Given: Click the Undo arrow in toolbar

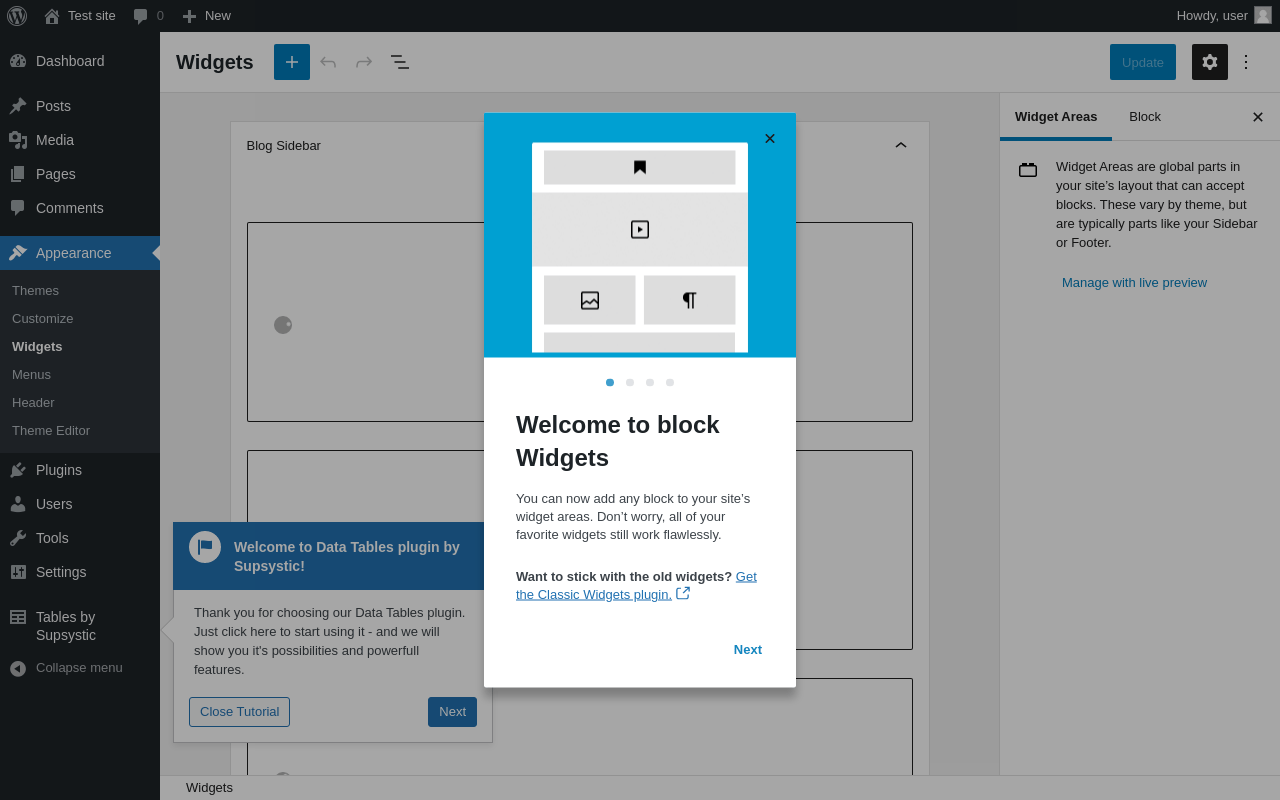Looking at the screenshot, I should click(328, 62).
